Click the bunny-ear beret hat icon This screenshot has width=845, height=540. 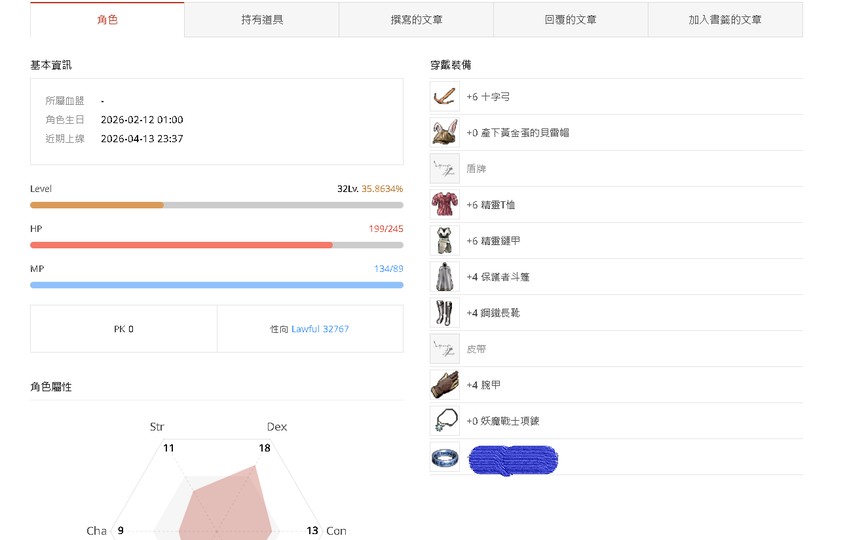445,133
